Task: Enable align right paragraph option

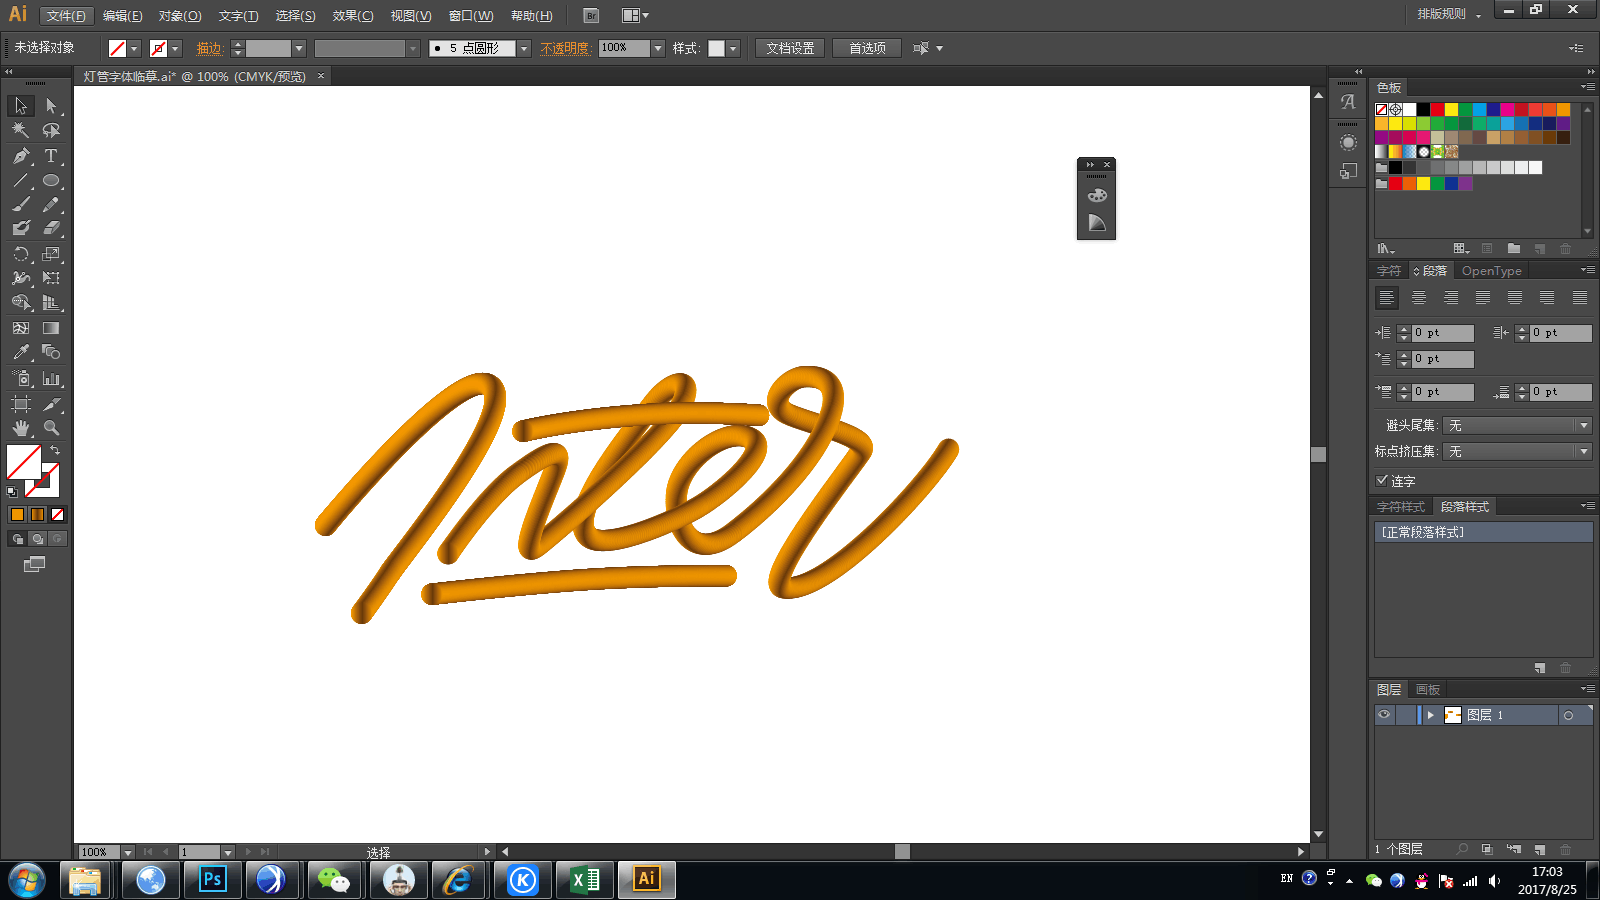Action: 1450,298
